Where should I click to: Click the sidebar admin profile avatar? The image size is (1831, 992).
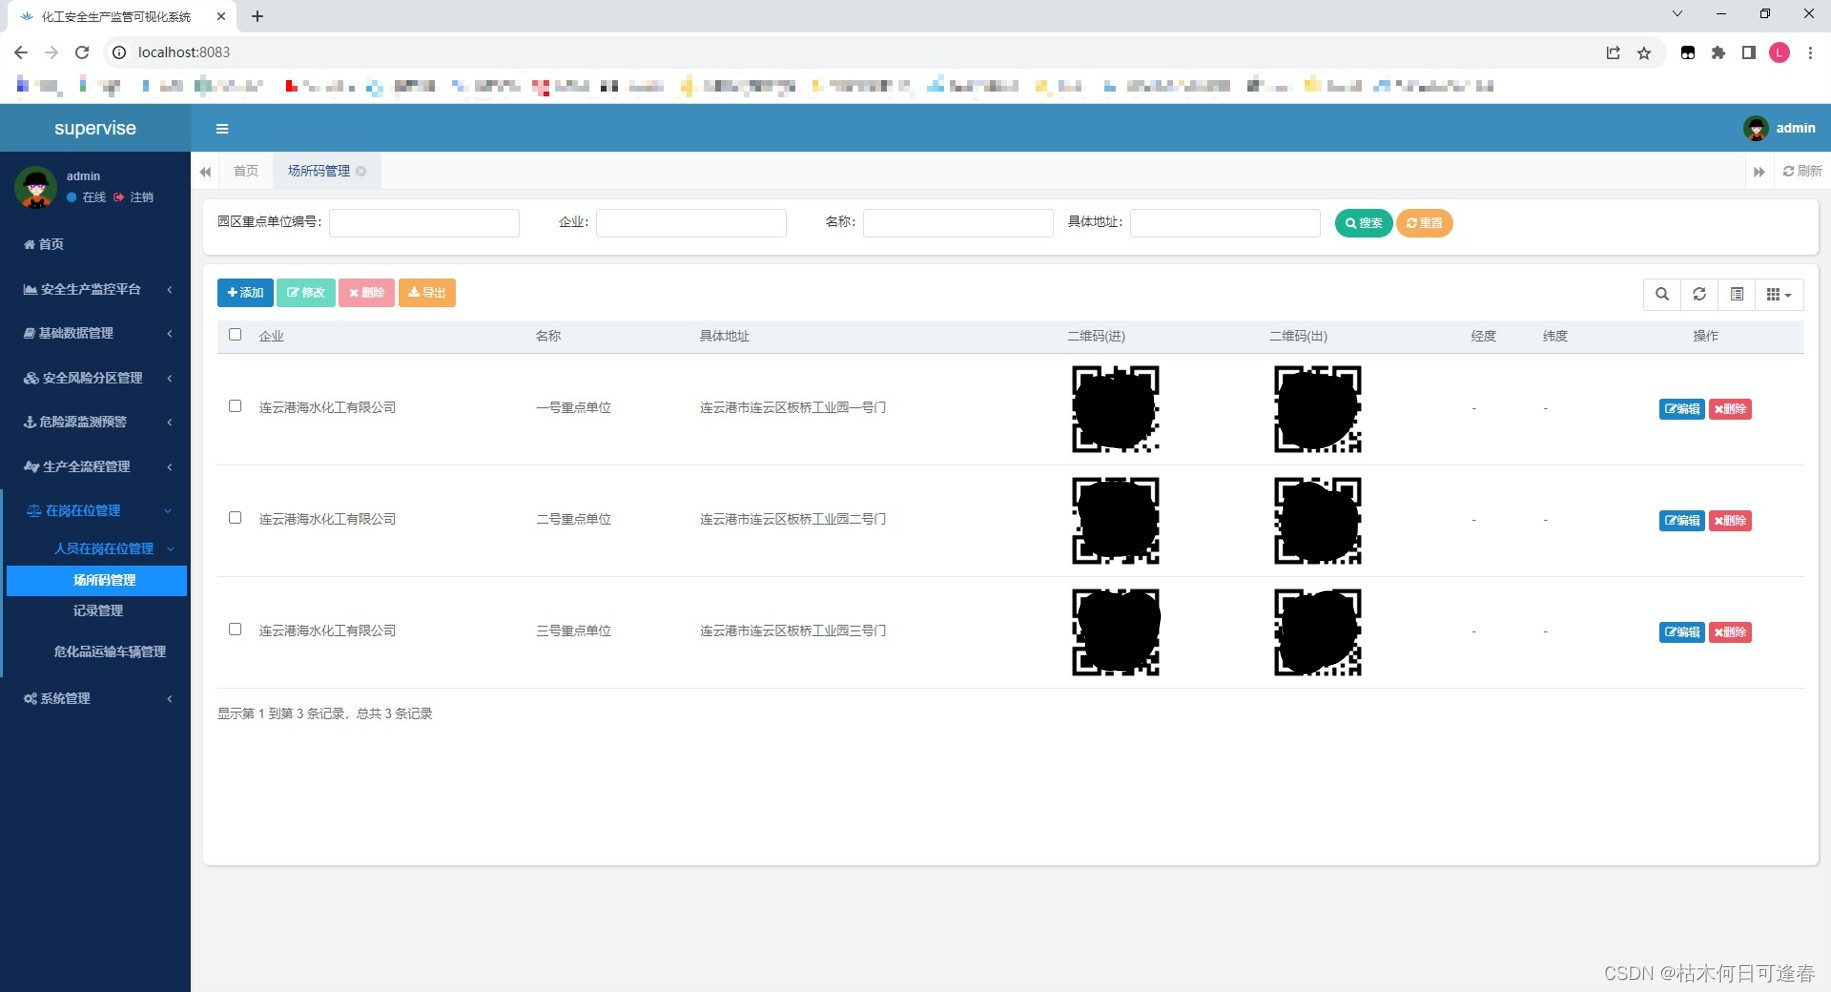coord(36,186)
